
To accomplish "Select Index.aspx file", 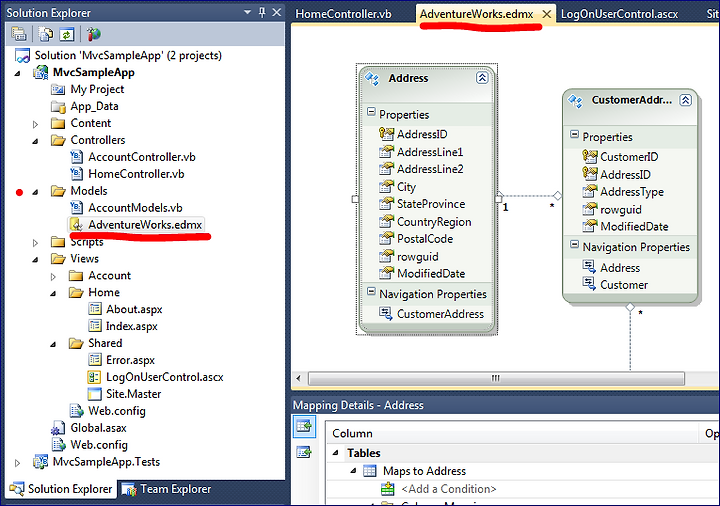I will (x=132, y=326).
